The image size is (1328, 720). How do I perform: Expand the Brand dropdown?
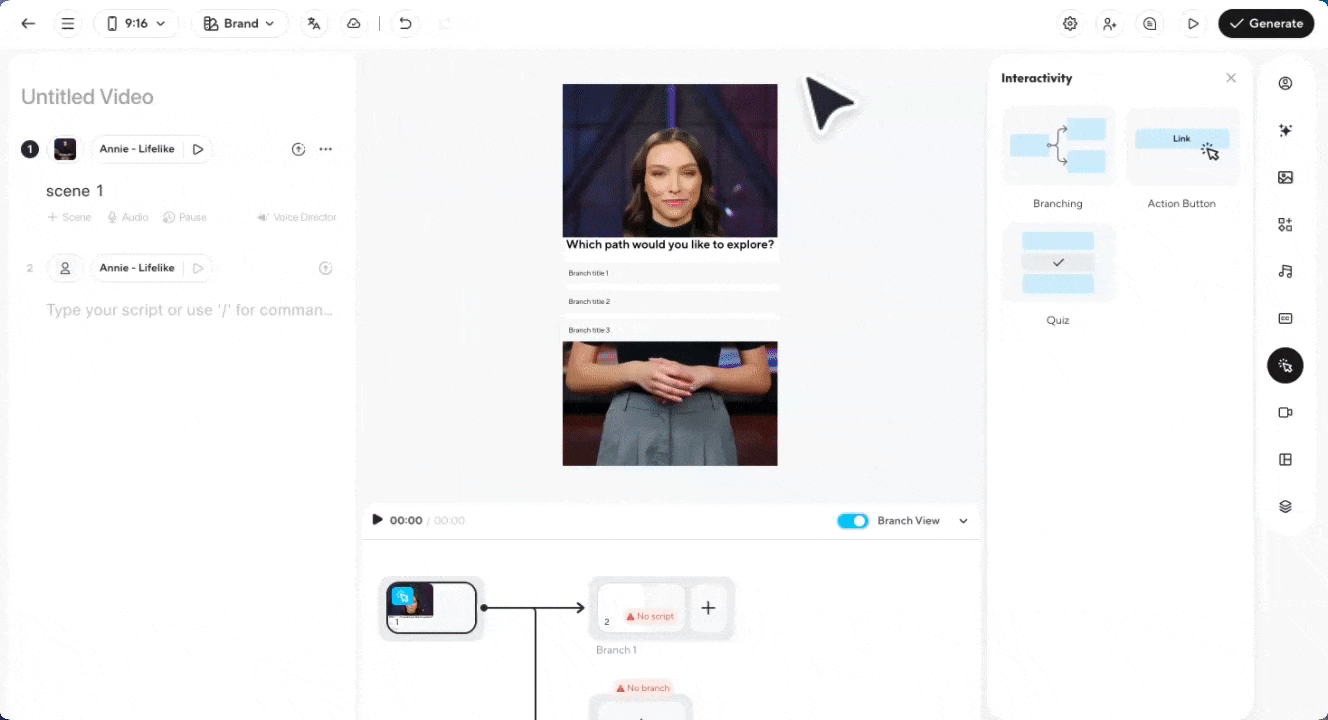coord(239,23)
